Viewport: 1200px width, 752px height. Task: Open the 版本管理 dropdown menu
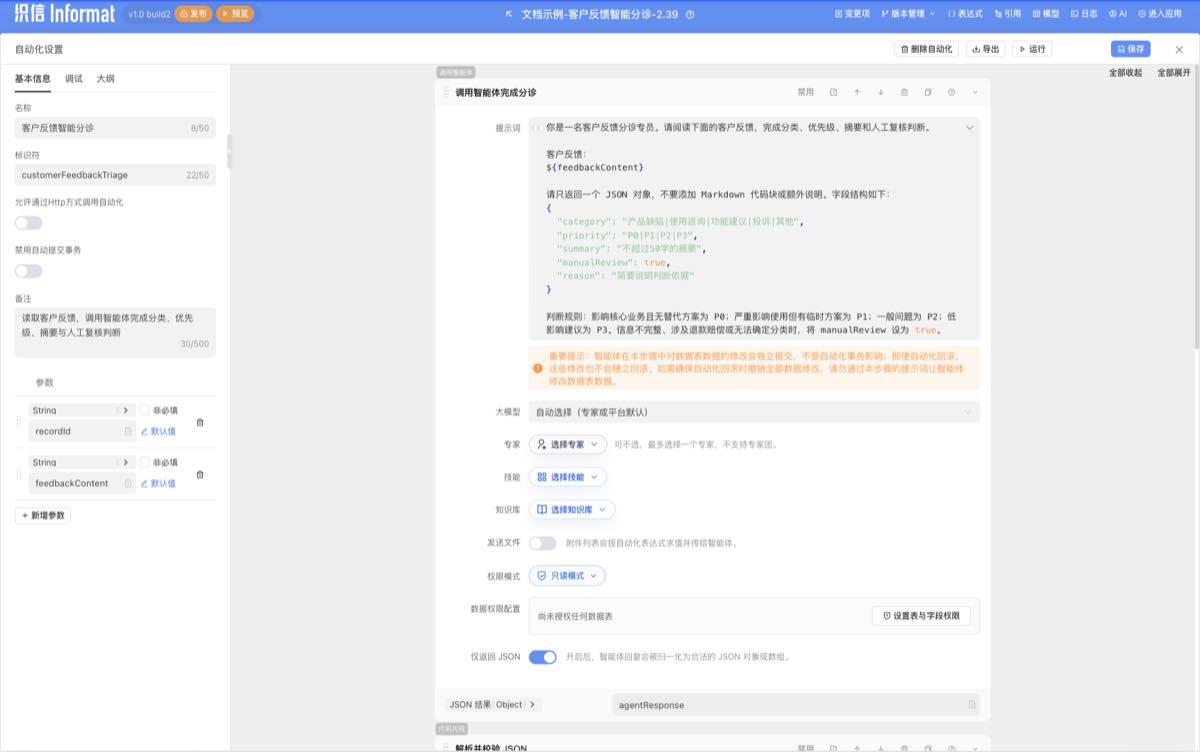coord(908,14)
